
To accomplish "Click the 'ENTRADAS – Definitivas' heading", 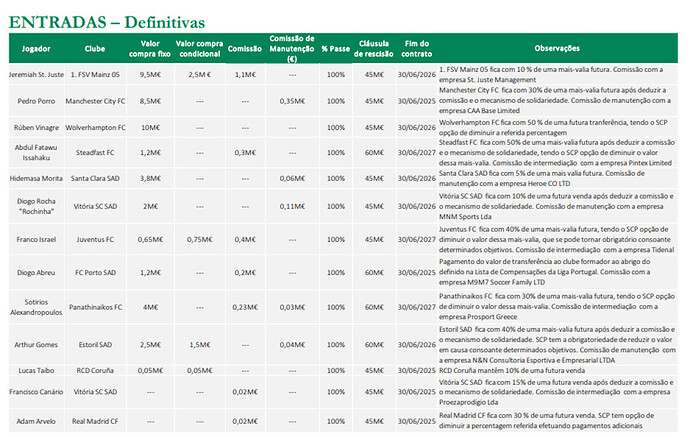I will (107, 22).
